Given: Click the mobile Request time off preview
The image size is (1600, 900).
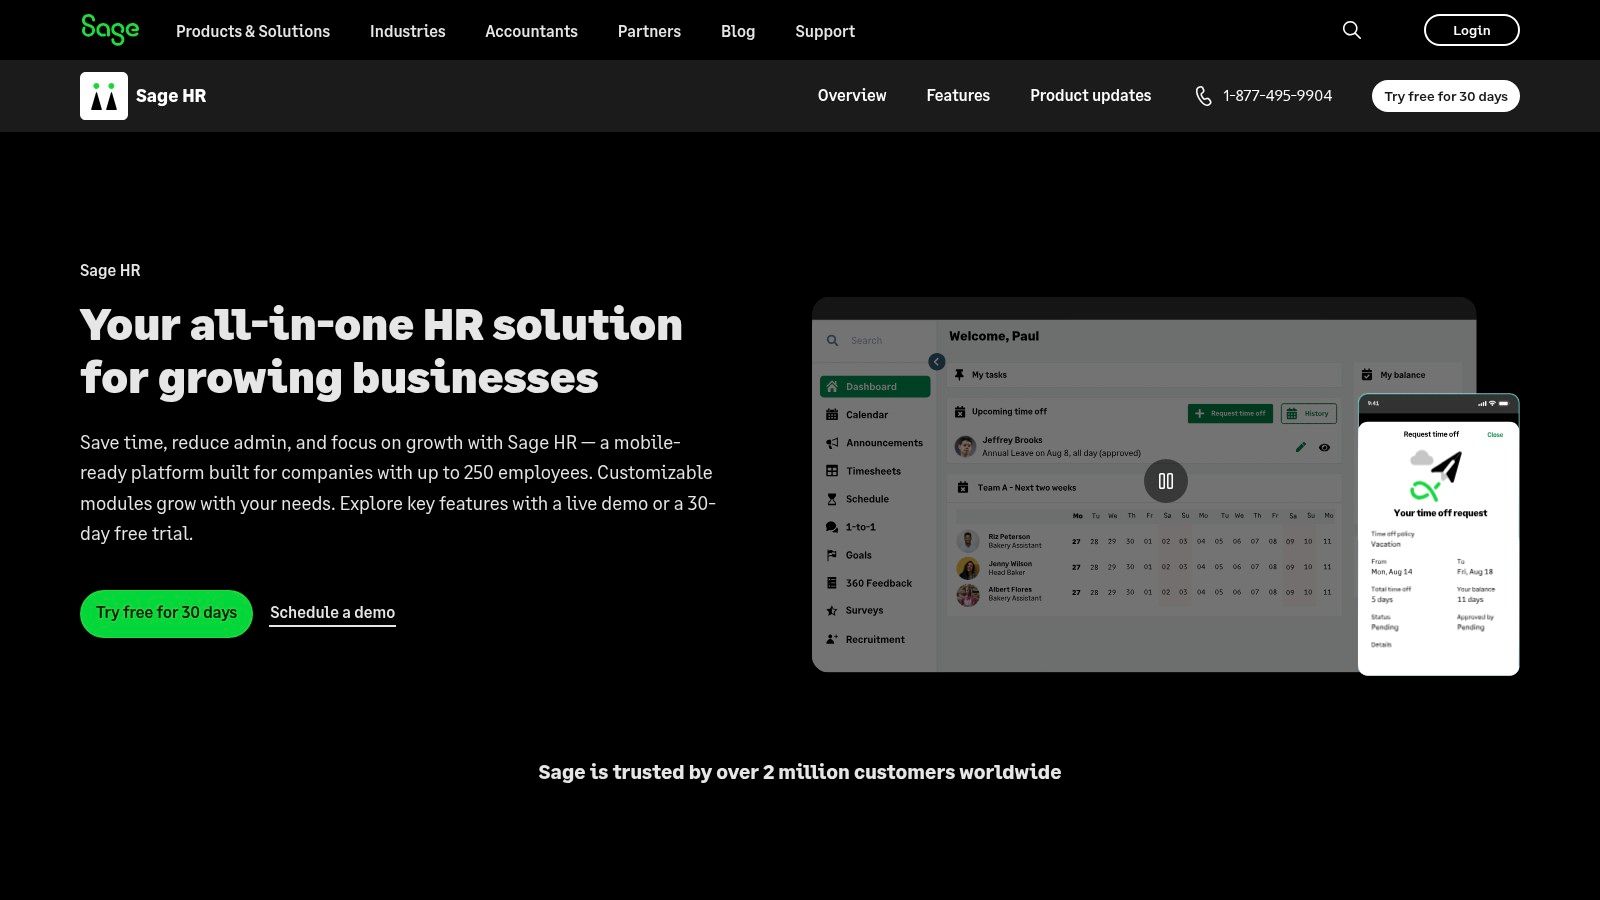Looking at the screenshot, I should tap(1439, 535).
